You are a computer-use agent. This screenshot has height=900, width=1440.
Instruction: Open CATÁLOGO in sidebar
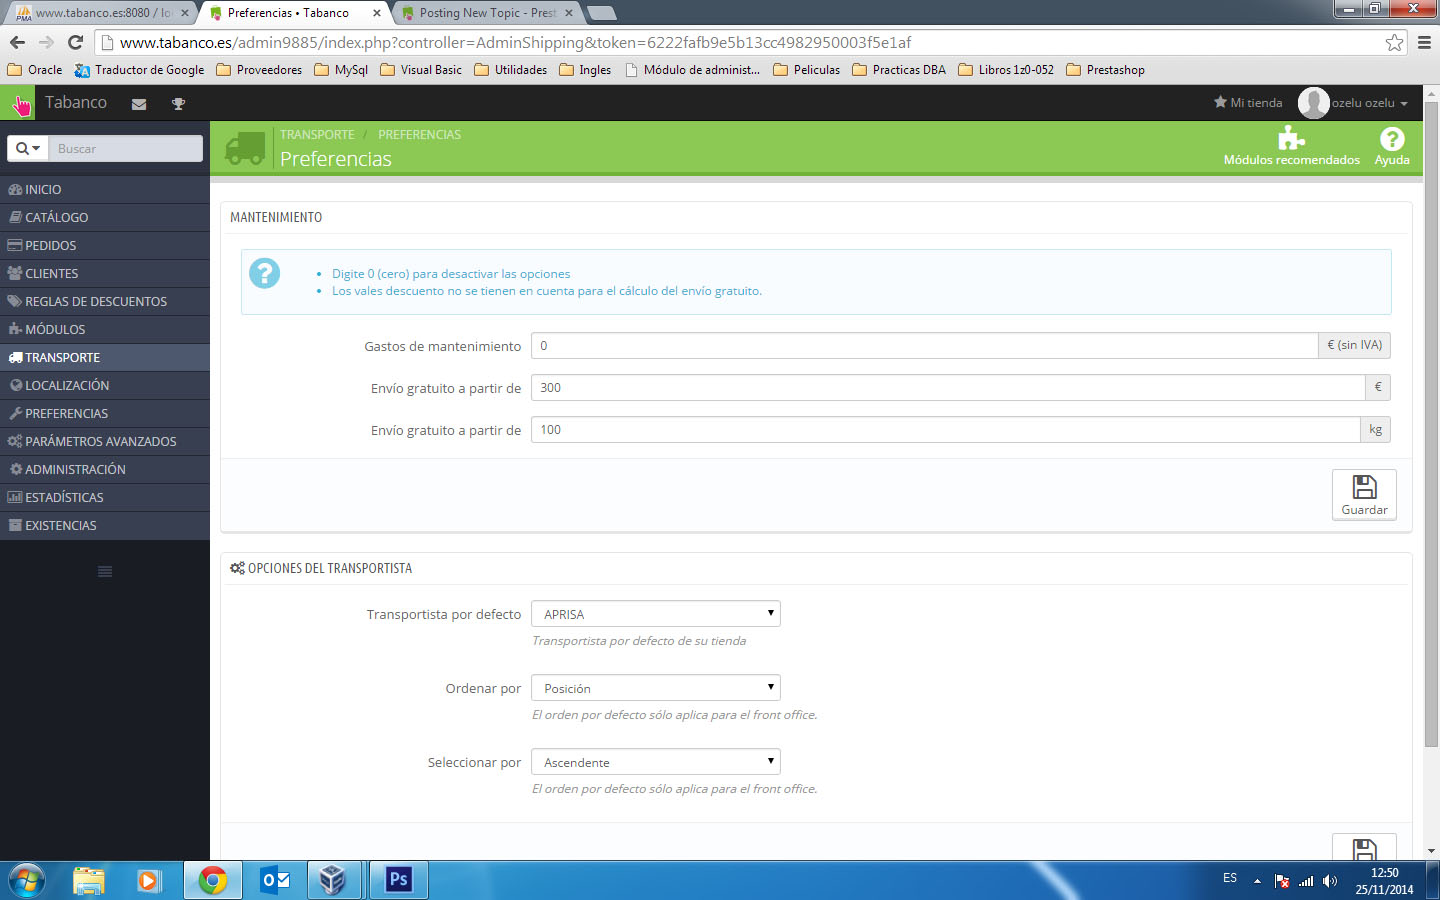pos(105,217)
